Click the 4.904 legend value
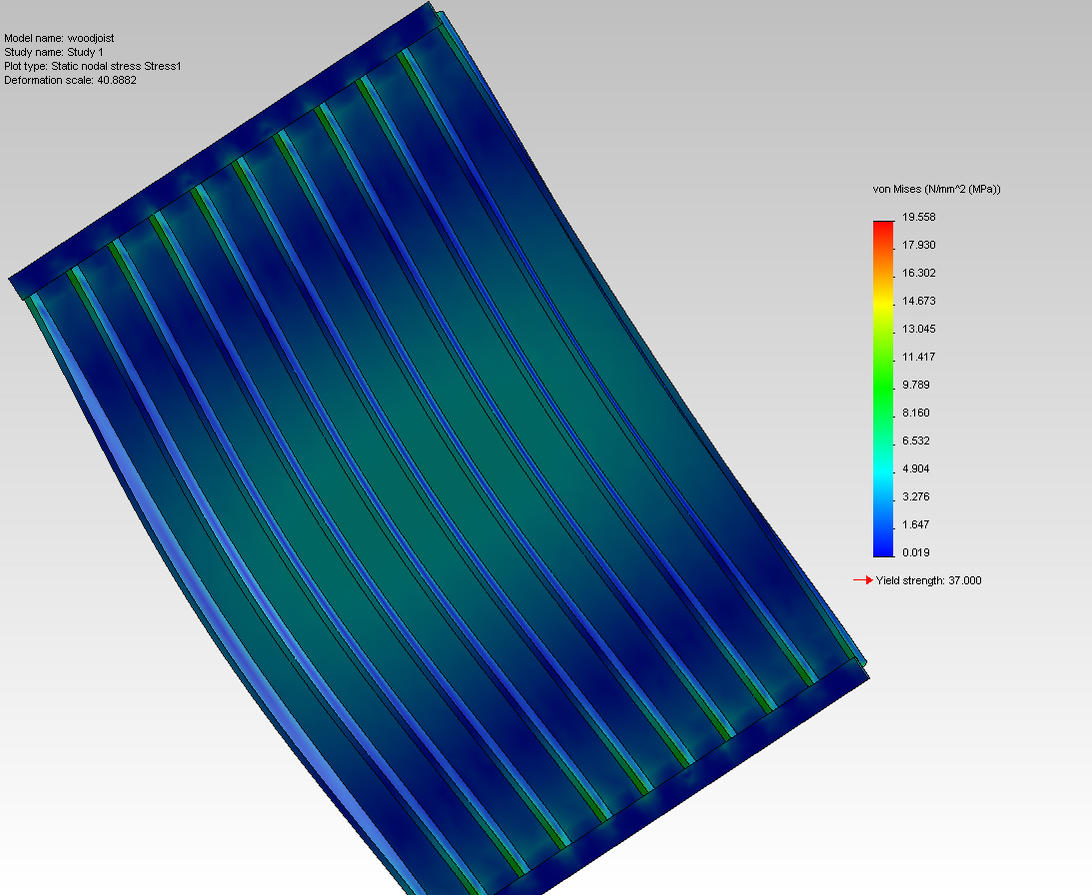The image size is (1092, 895). pyautogui.click(x=916, y=469)
